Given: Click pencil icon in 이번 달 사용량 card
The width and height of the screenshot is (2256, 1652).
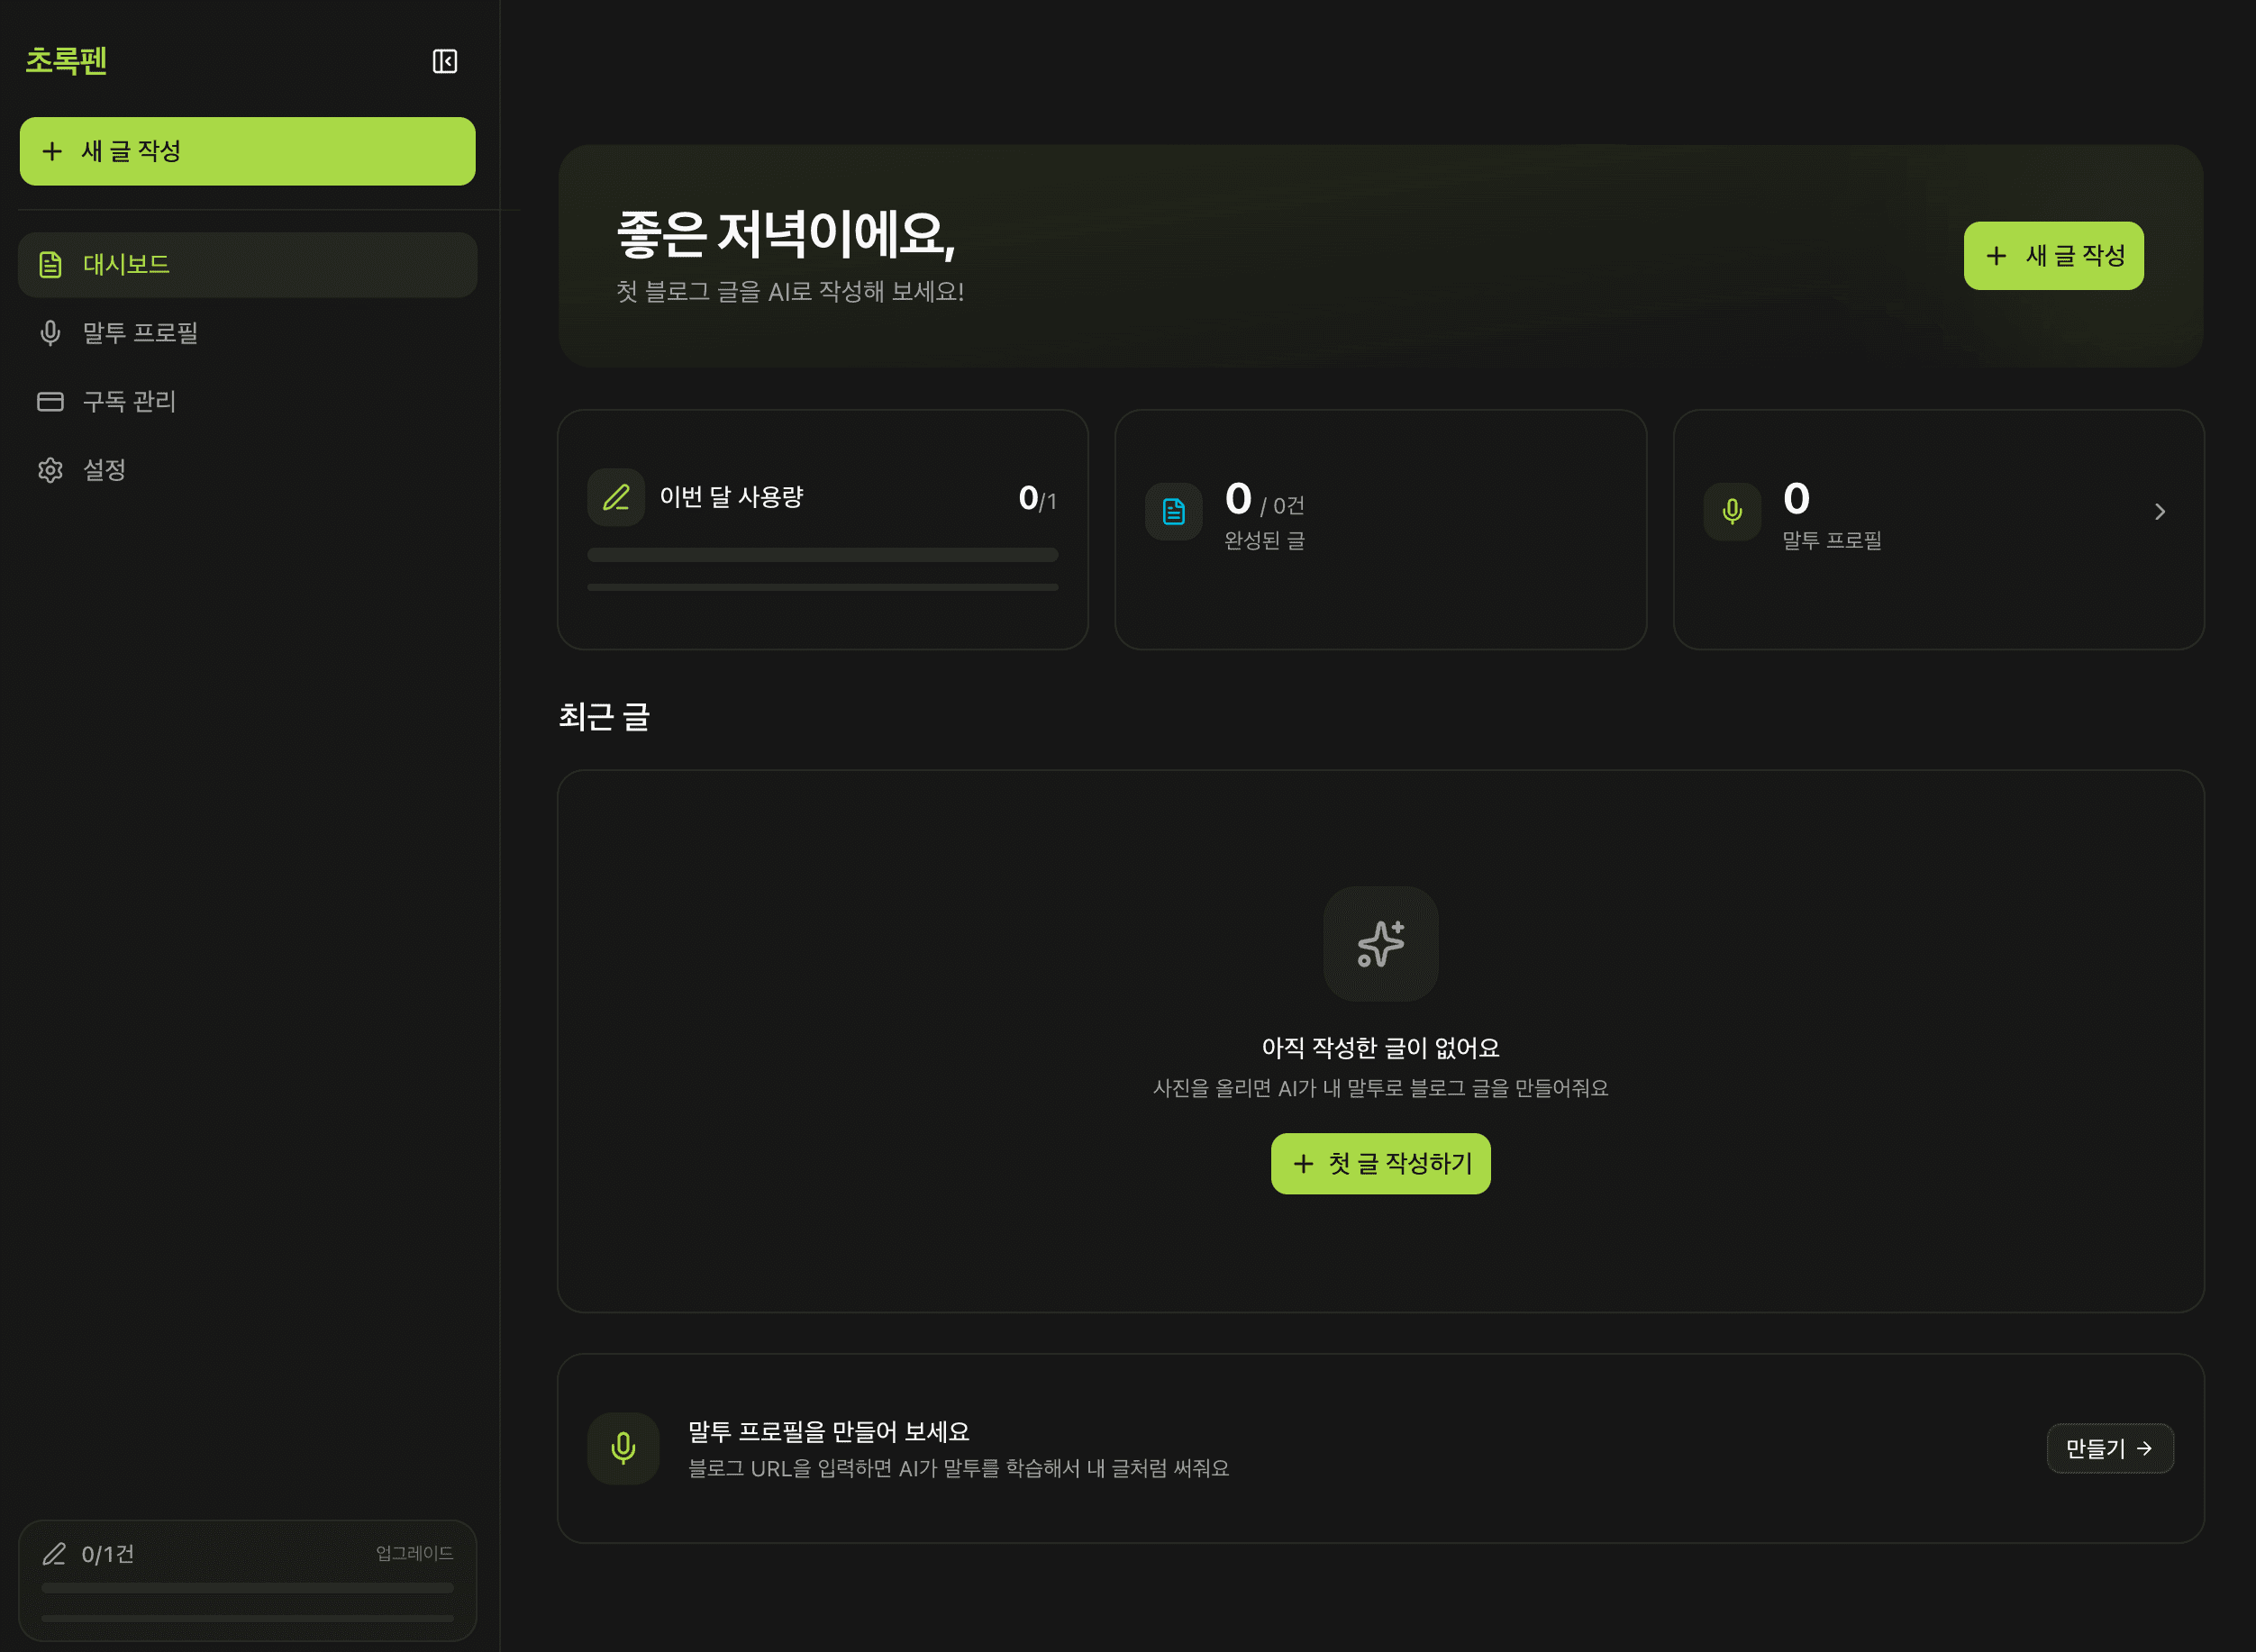Looking at the screenshot, I should point(616,497).
